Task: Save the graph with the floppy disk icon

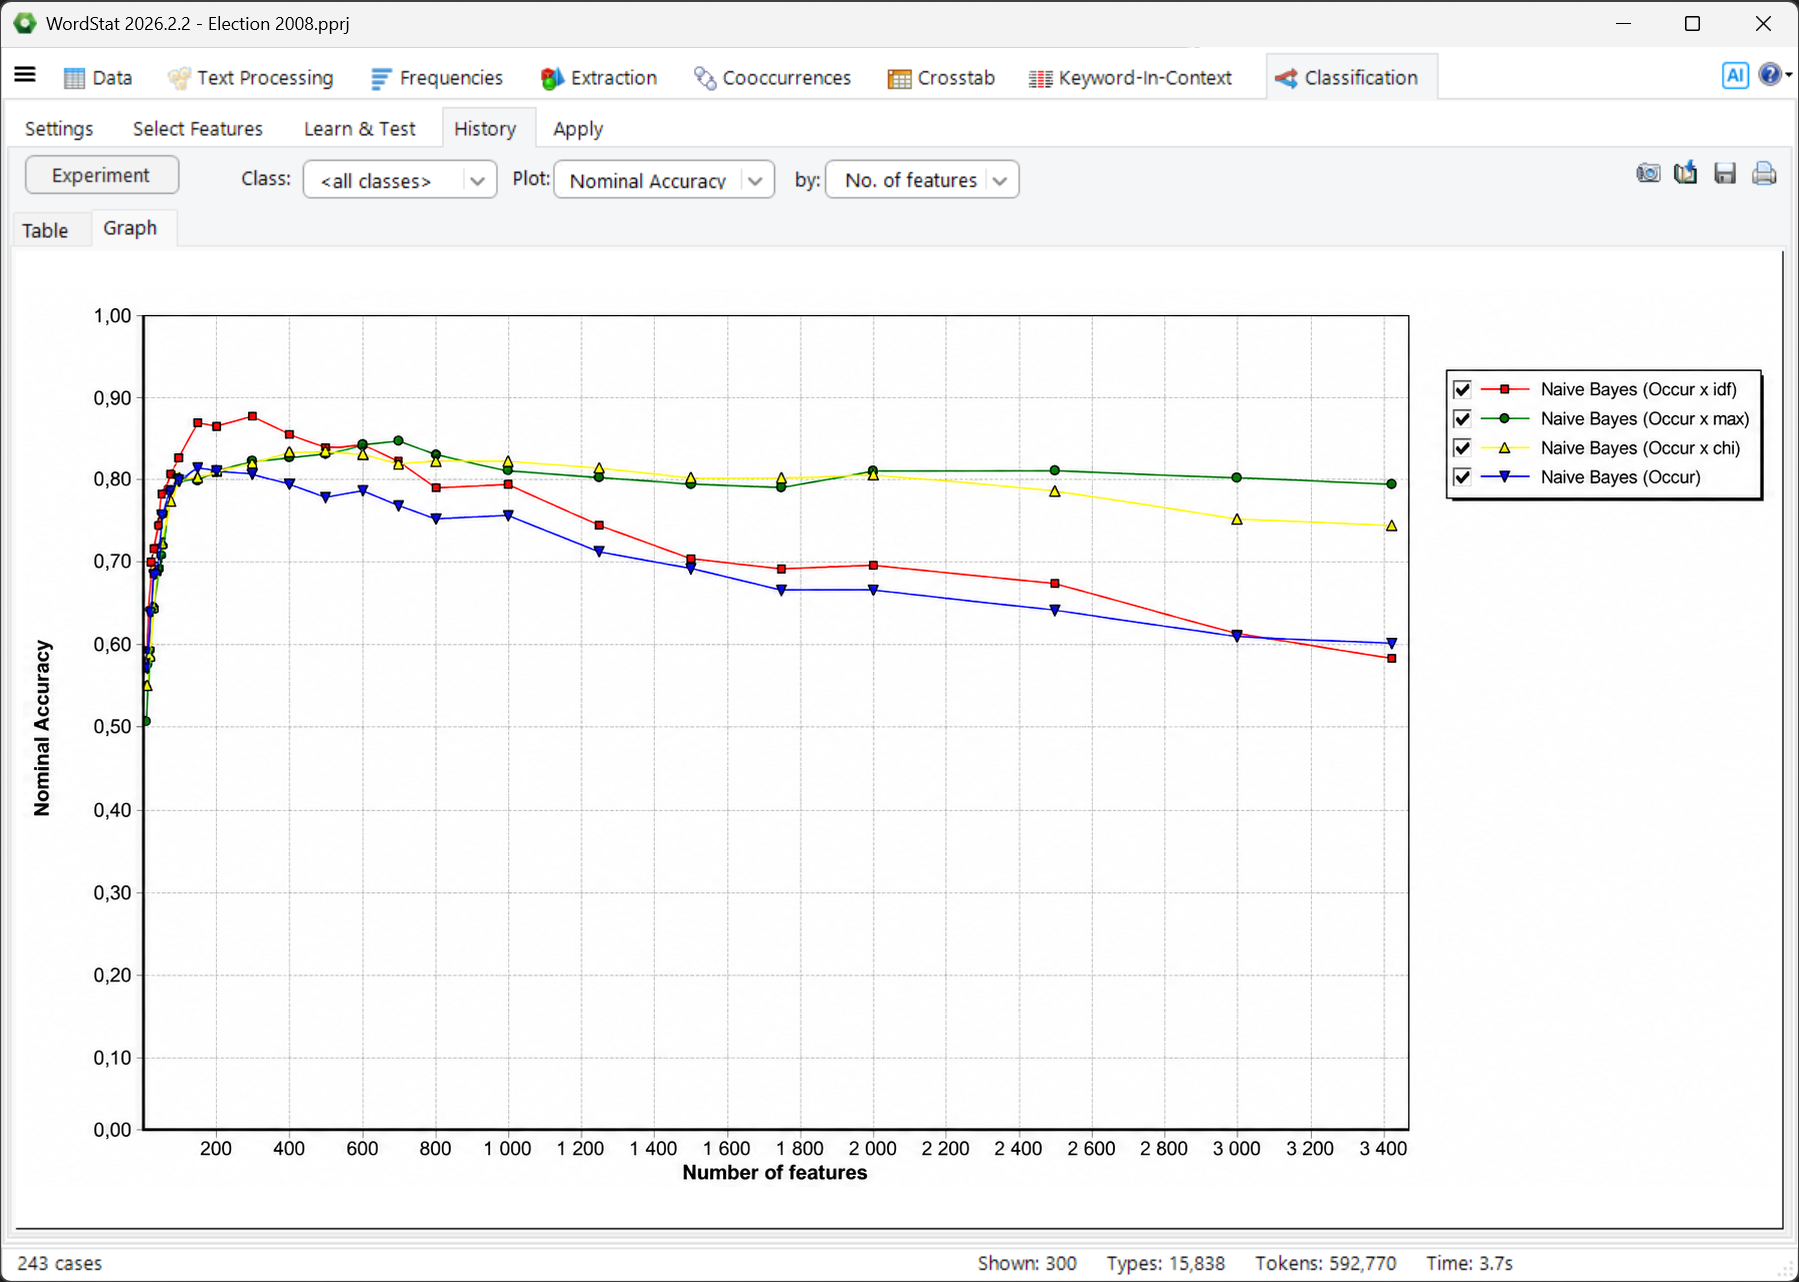Action: [1725, 174]
